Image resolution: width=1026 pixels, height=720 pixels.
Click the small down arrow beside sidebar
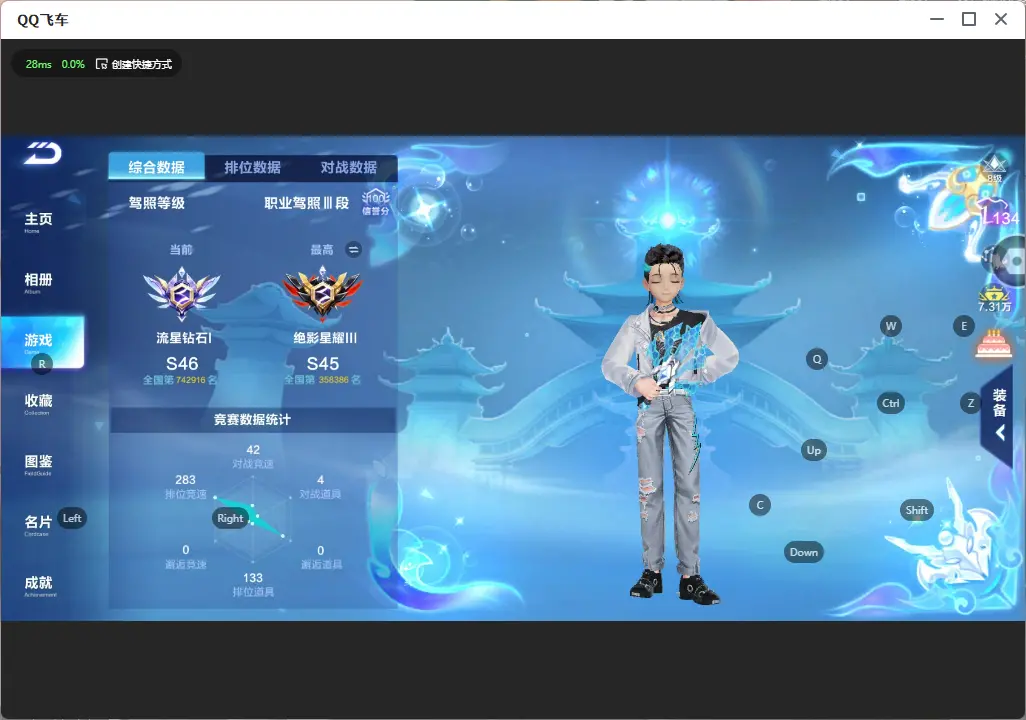point(99,426)
